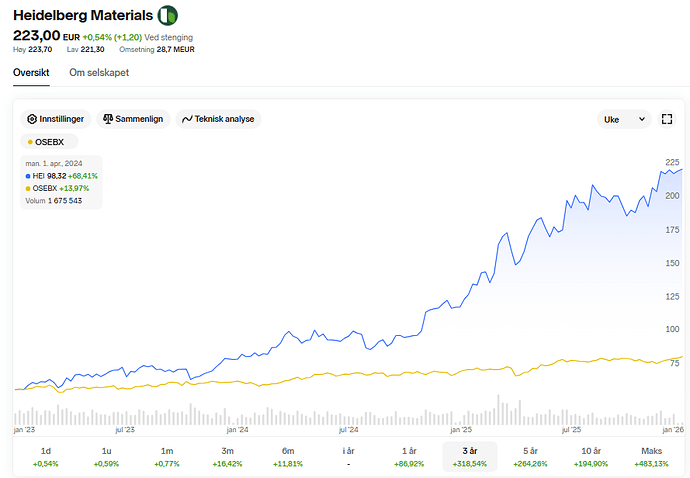
Task: Select the i år time range
Action: (x=348, y=457)
